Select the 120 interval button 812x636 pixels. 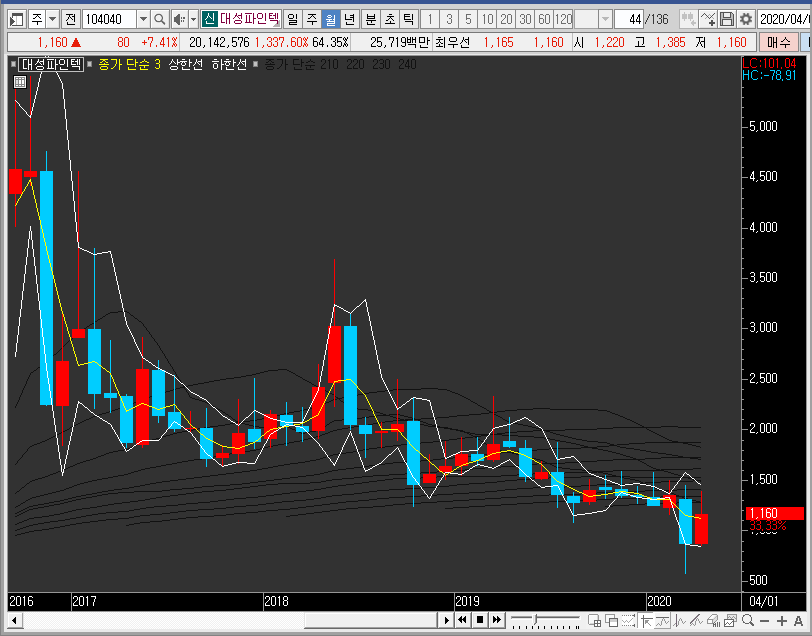[x=563, y=20]
